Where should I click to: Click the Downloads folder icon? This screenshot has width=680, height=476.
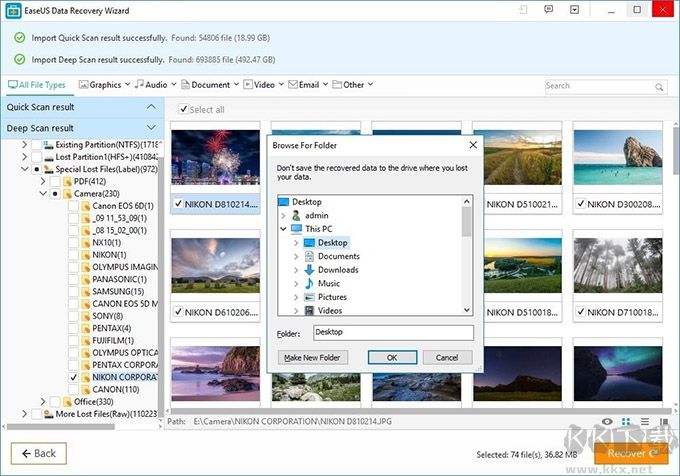310,270
